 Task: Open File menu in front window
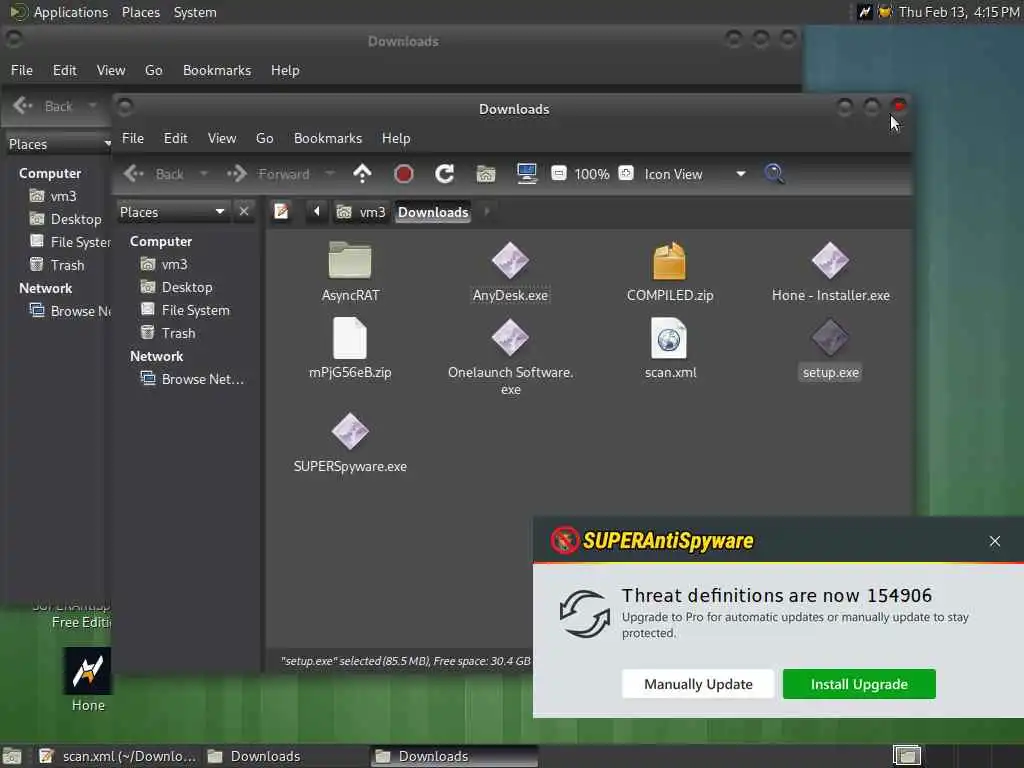coord(133,138)
